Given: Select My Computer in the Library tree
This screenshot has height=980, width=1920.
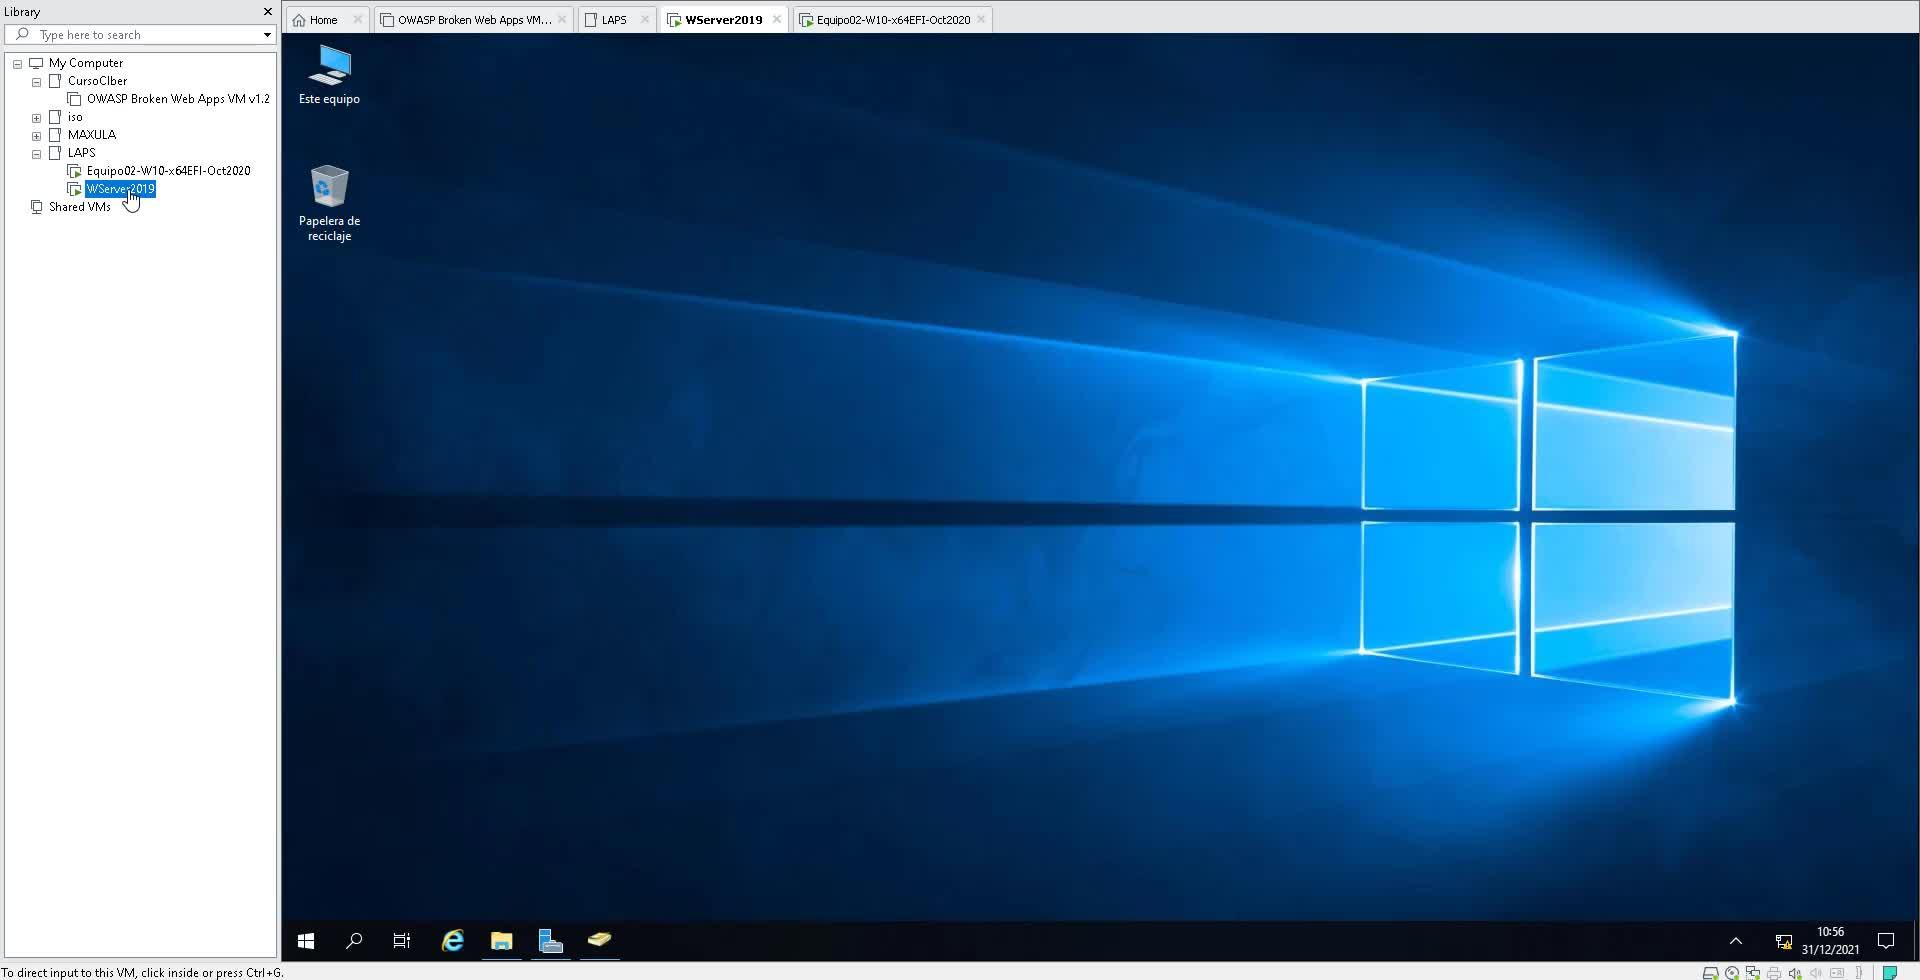Looking at the screenshot, I should 86,63.
